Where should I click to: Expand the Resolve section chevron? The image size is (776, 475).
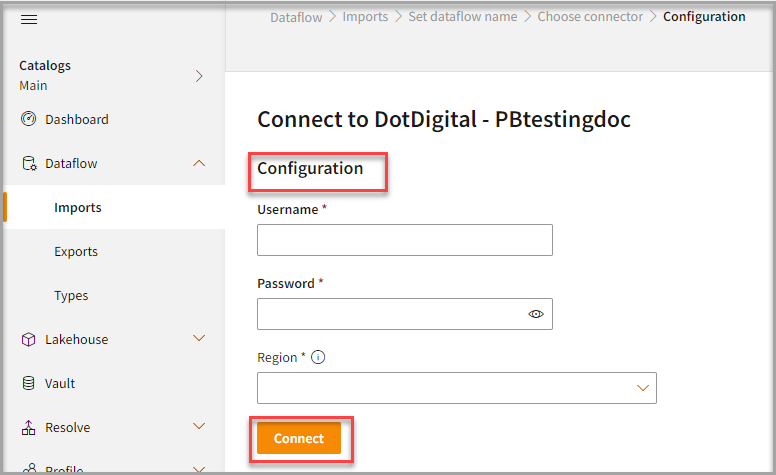coord(199,428)
